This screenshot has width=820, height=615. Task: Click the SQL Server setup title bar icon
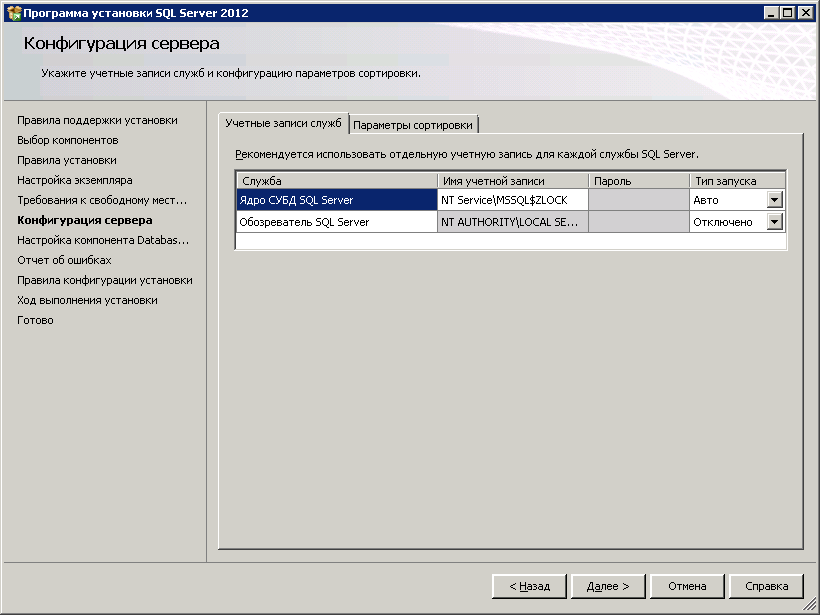13,13
